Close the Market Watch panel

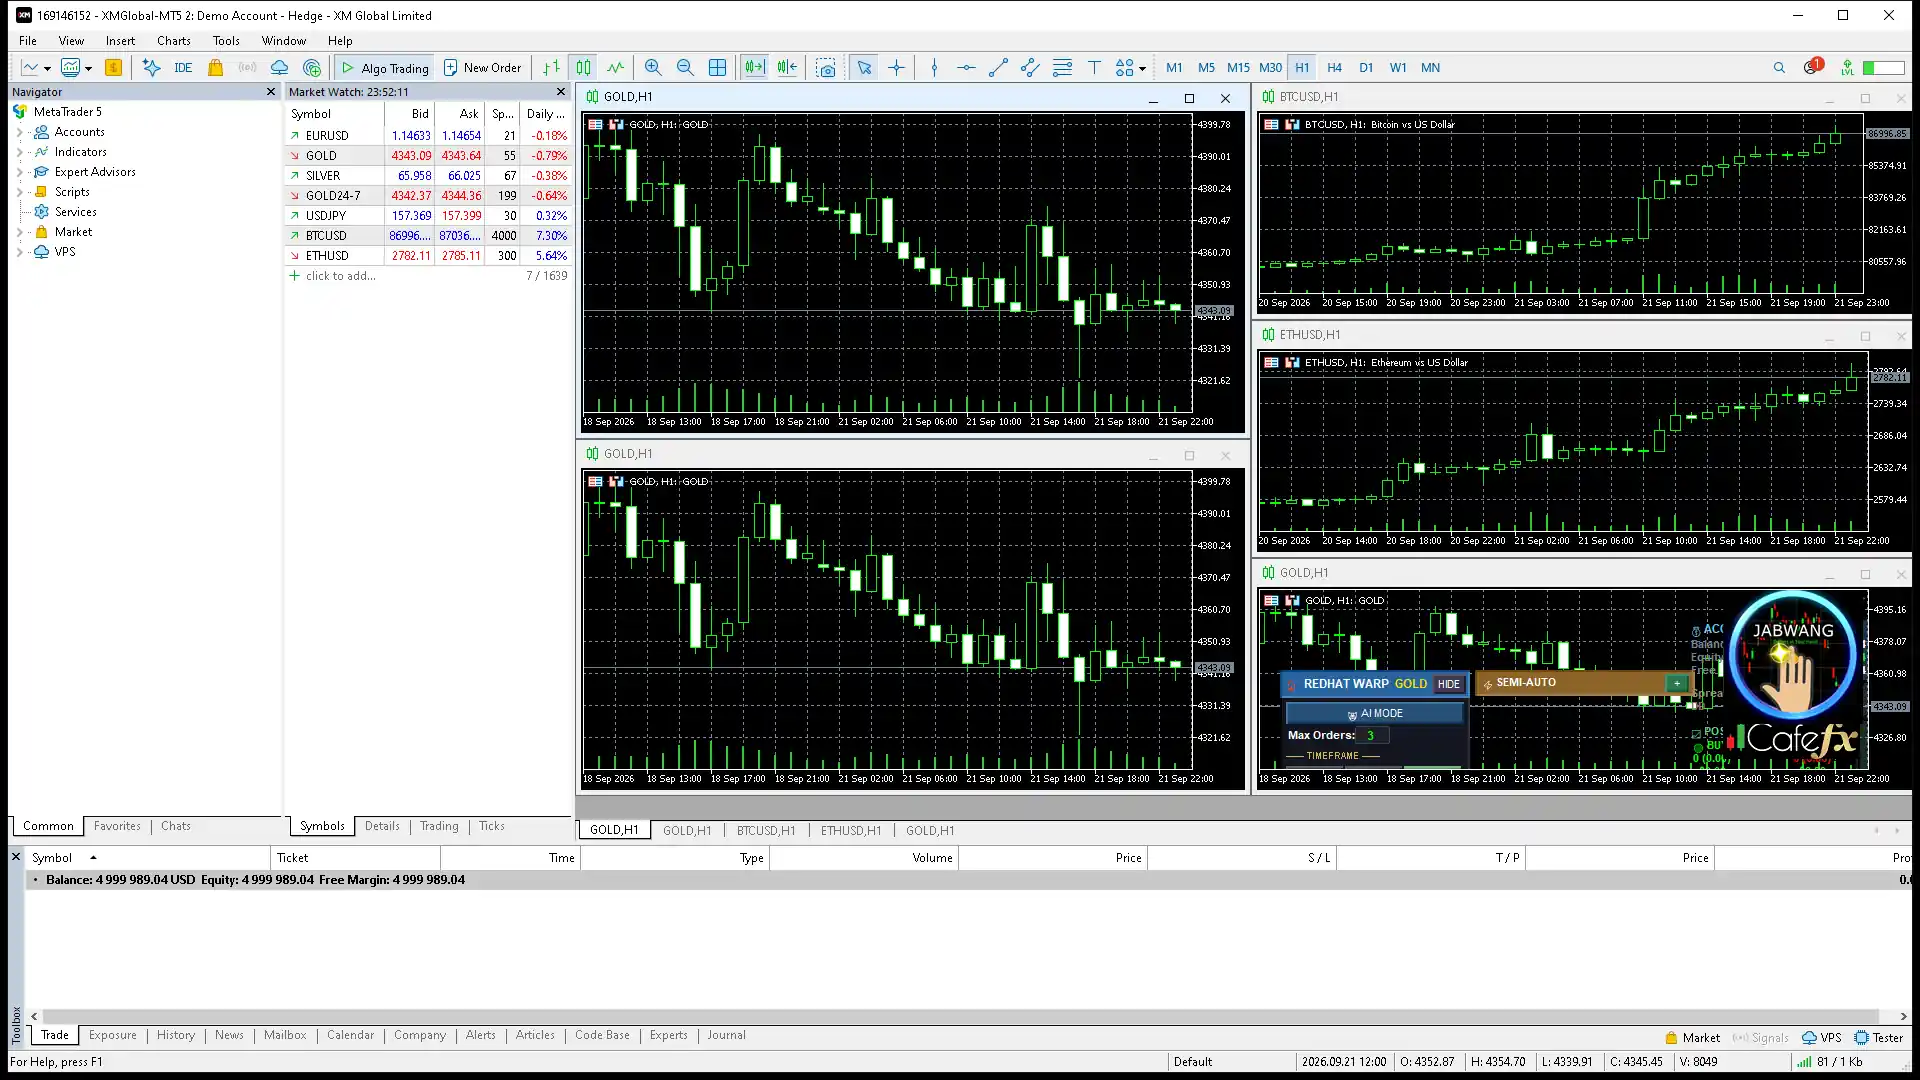[560, 92]
